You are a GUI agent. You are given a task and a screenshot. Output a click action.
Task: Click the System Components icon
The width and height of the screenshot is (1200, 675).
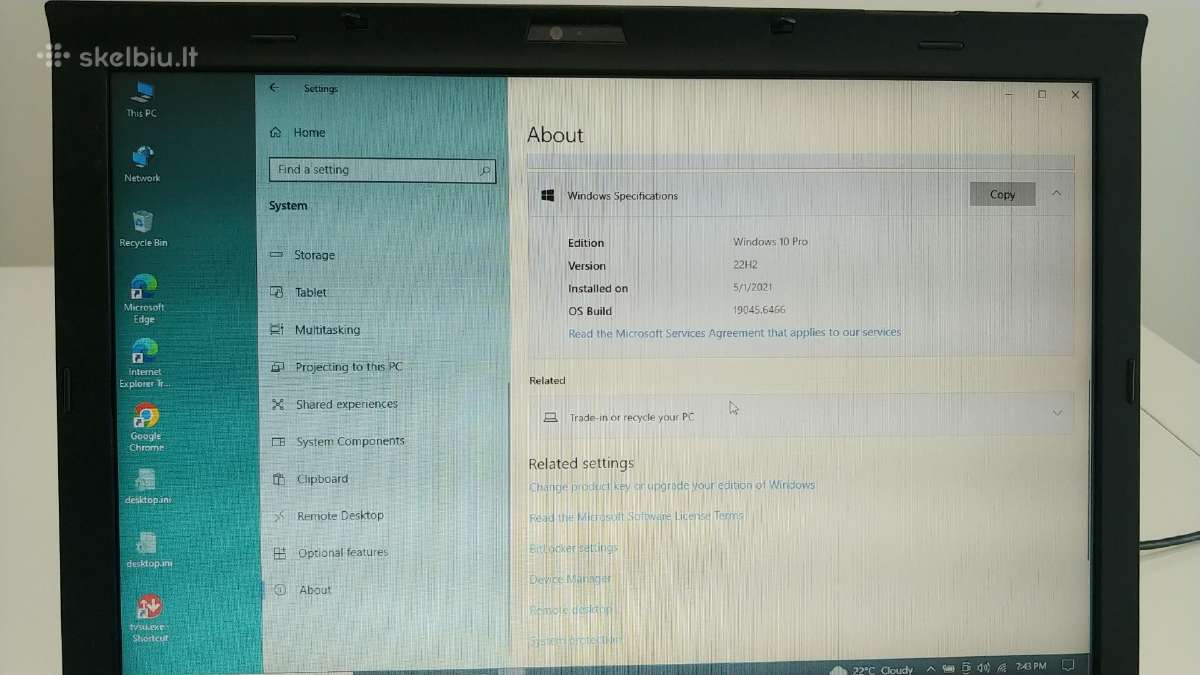[x=279, y=441]
